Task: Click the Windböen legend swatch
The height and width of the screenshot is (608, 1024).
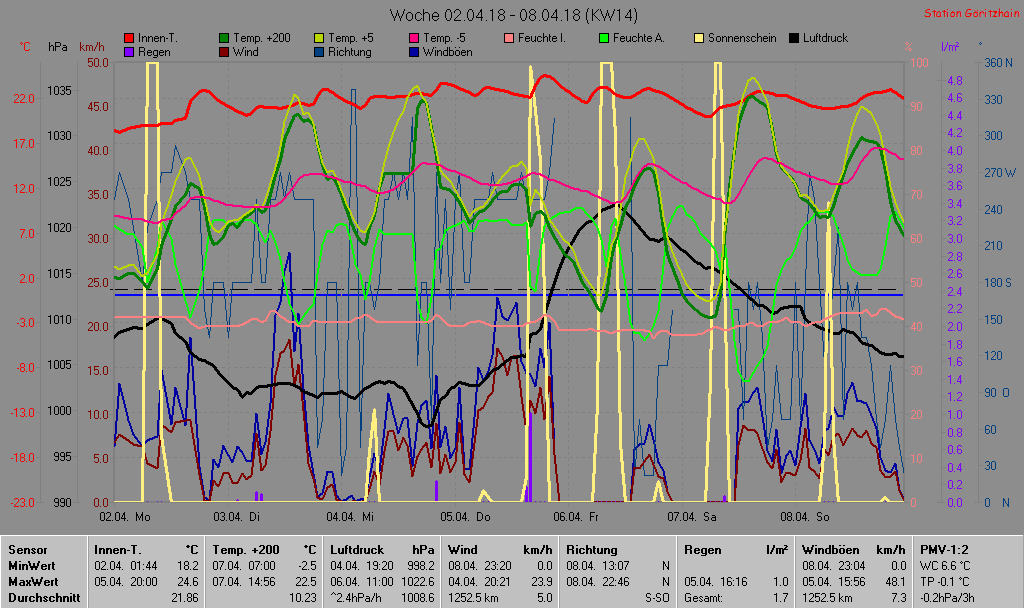Action: (414, 51)
